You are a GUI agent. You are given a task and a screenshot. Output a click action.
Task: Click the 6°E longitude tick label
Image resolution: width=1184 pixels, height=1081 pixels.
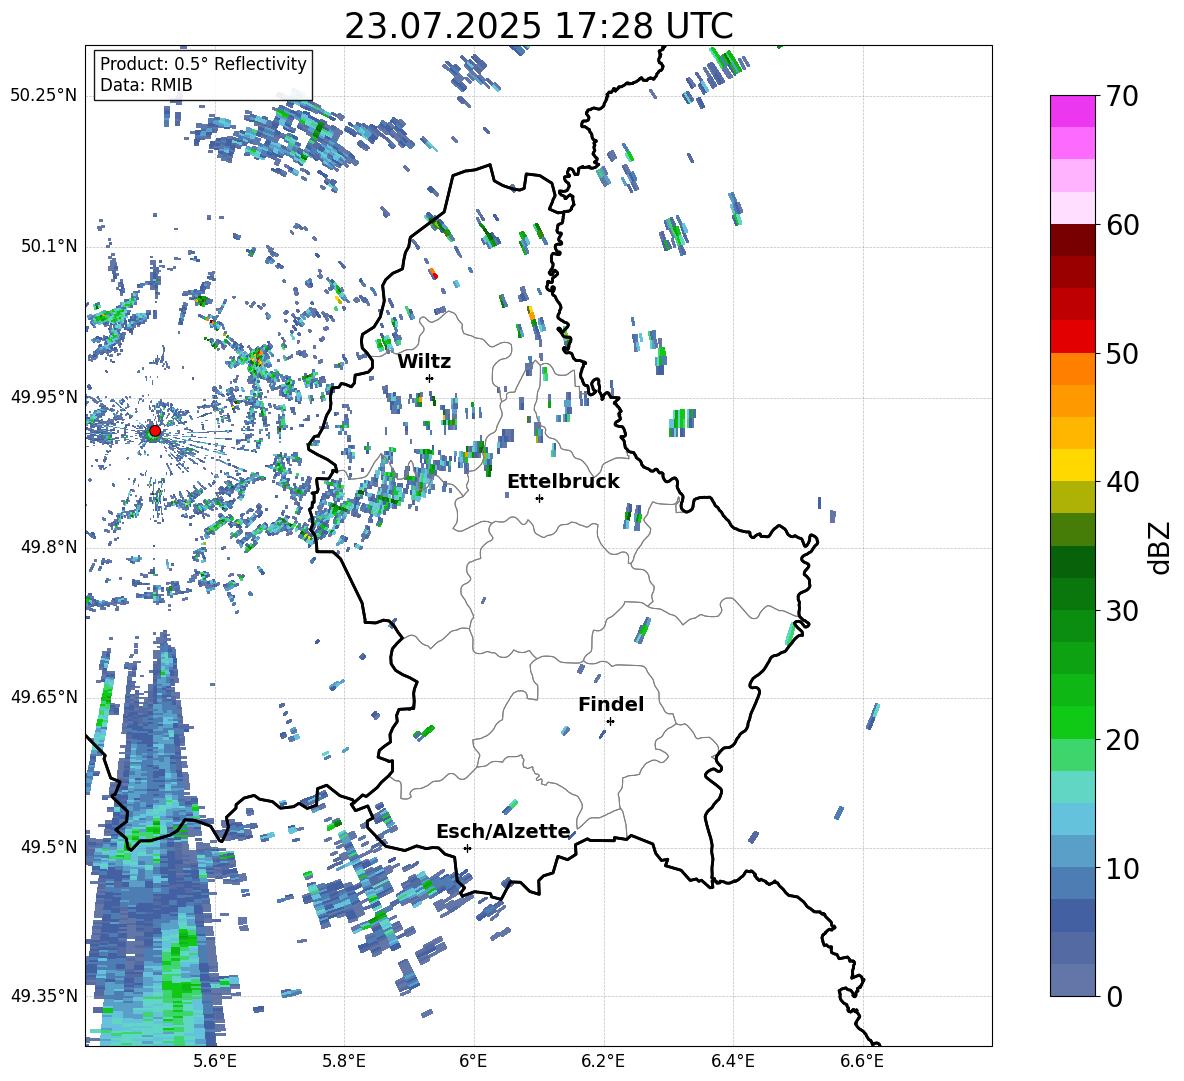coord(473,1061)
